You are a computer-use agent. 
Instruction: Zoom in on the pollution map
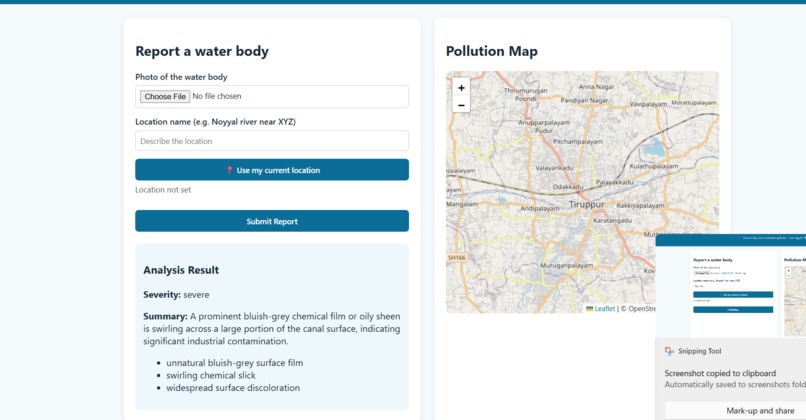click(461, 88)
